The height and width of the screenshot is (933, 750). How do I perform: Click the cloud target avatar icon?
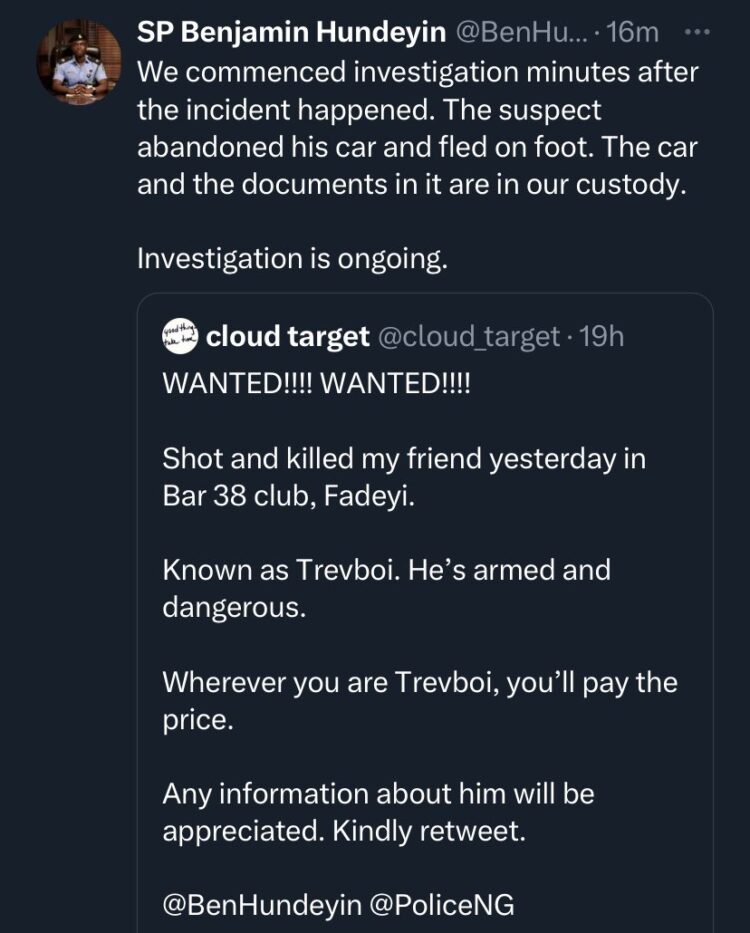[x=180, y=337]
